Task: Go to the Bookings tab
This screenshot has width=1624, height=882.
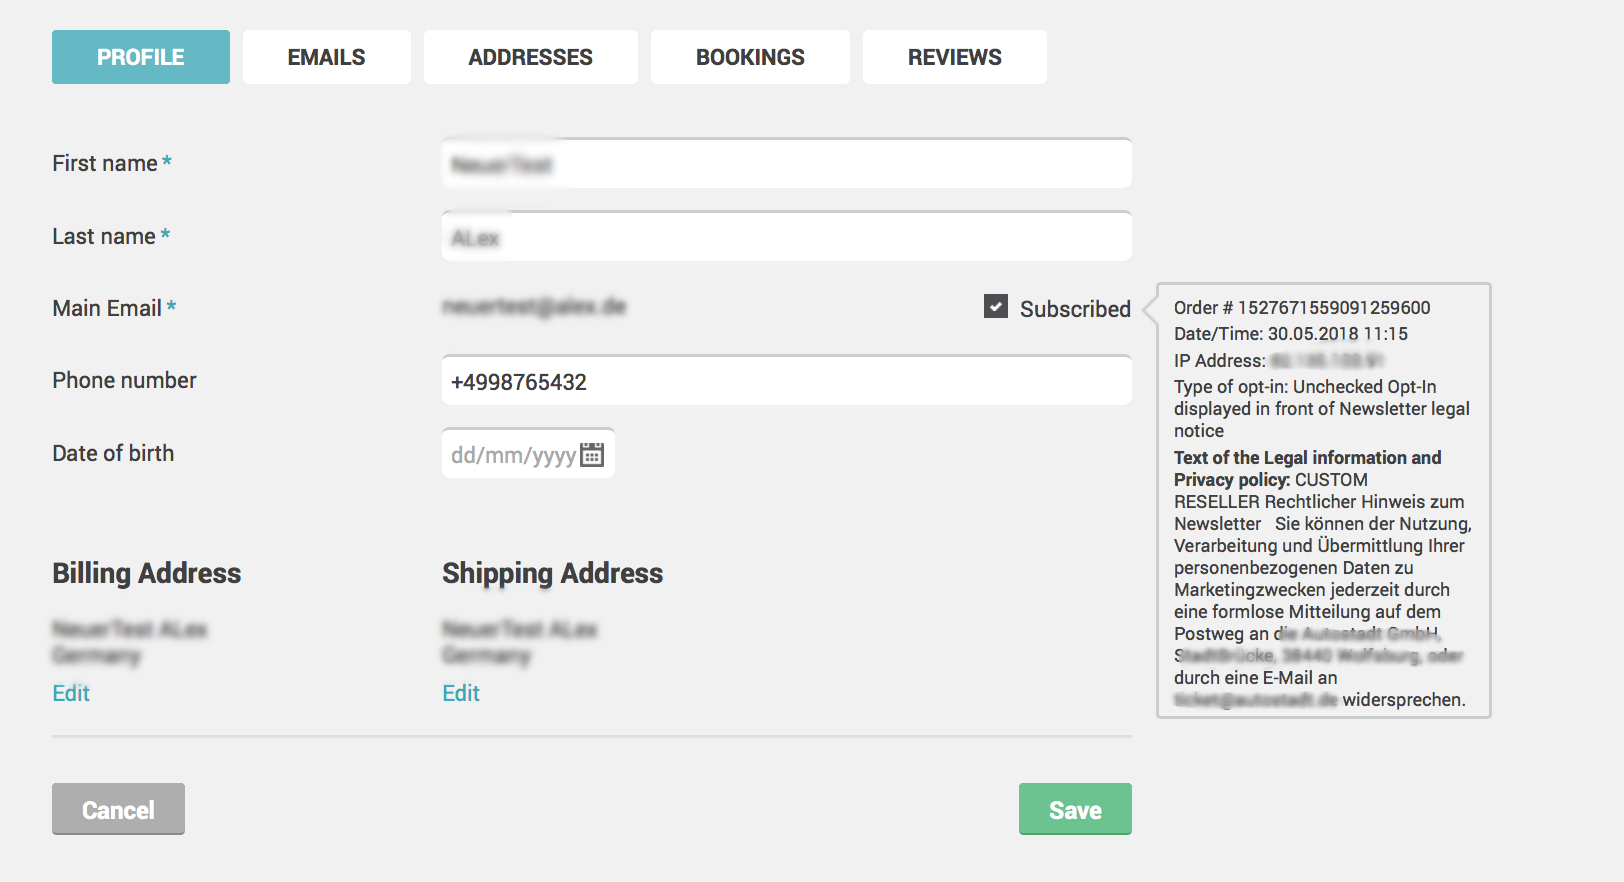Action: pyautogui.click(x=750, y=57)
